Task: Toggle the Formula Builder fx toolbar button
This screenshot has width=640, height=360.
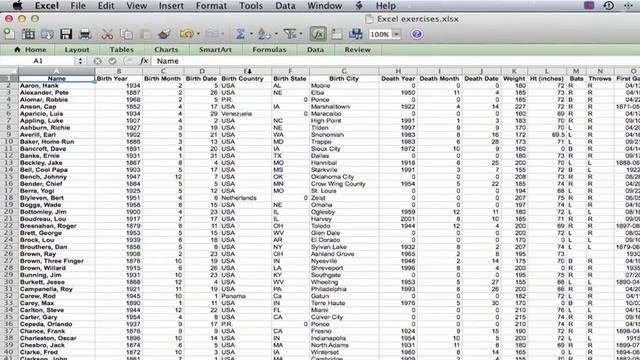Action: pos(318,34)
